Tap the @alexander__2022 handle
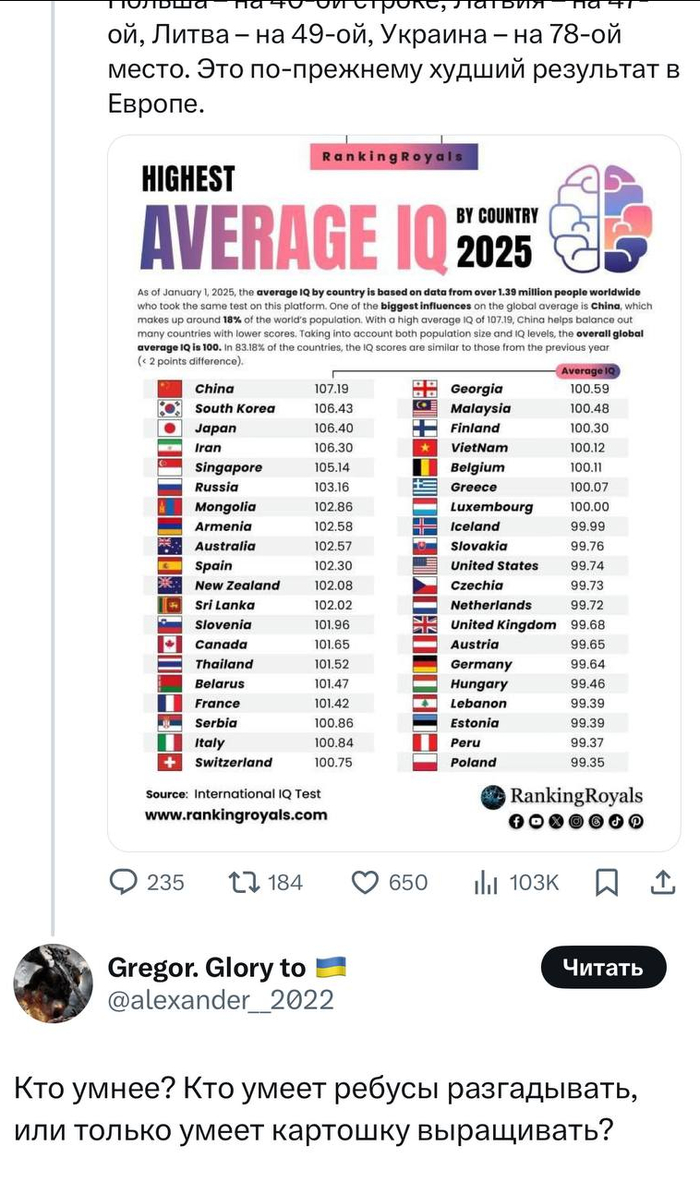 pyautogui.click(x=220, y=1000)
